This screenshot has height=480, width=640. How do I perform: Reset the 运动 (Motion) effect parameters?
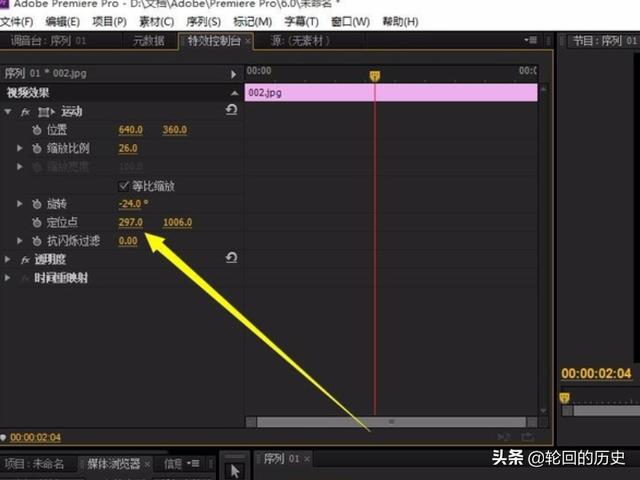[x=232, y=110]
